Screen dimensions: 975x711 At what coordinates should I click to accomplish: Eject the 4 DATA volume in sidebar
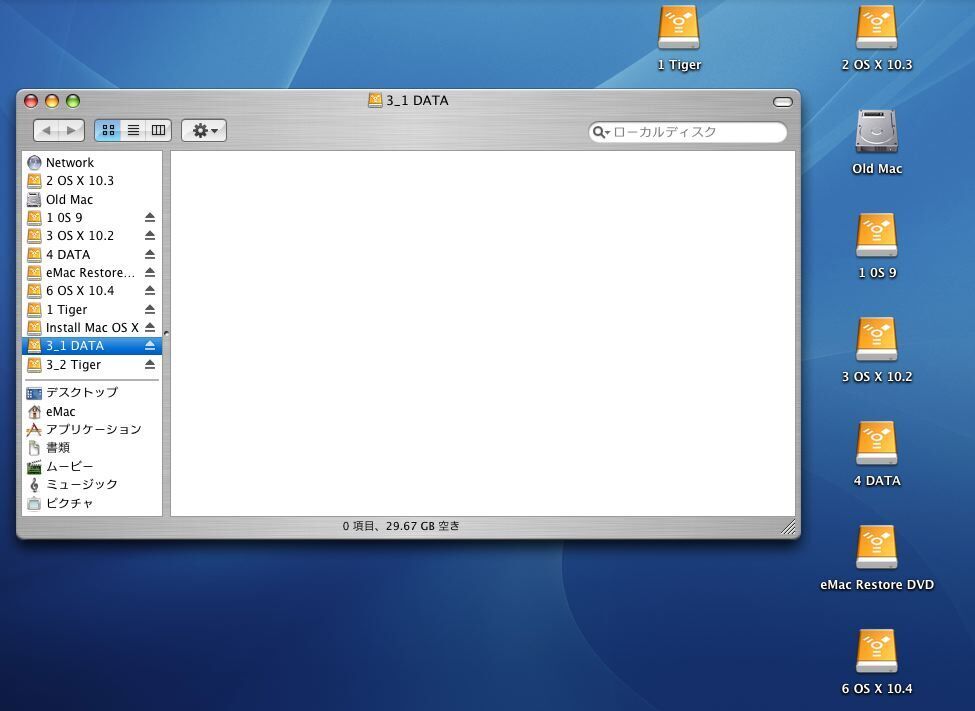[x=150, y=254]
